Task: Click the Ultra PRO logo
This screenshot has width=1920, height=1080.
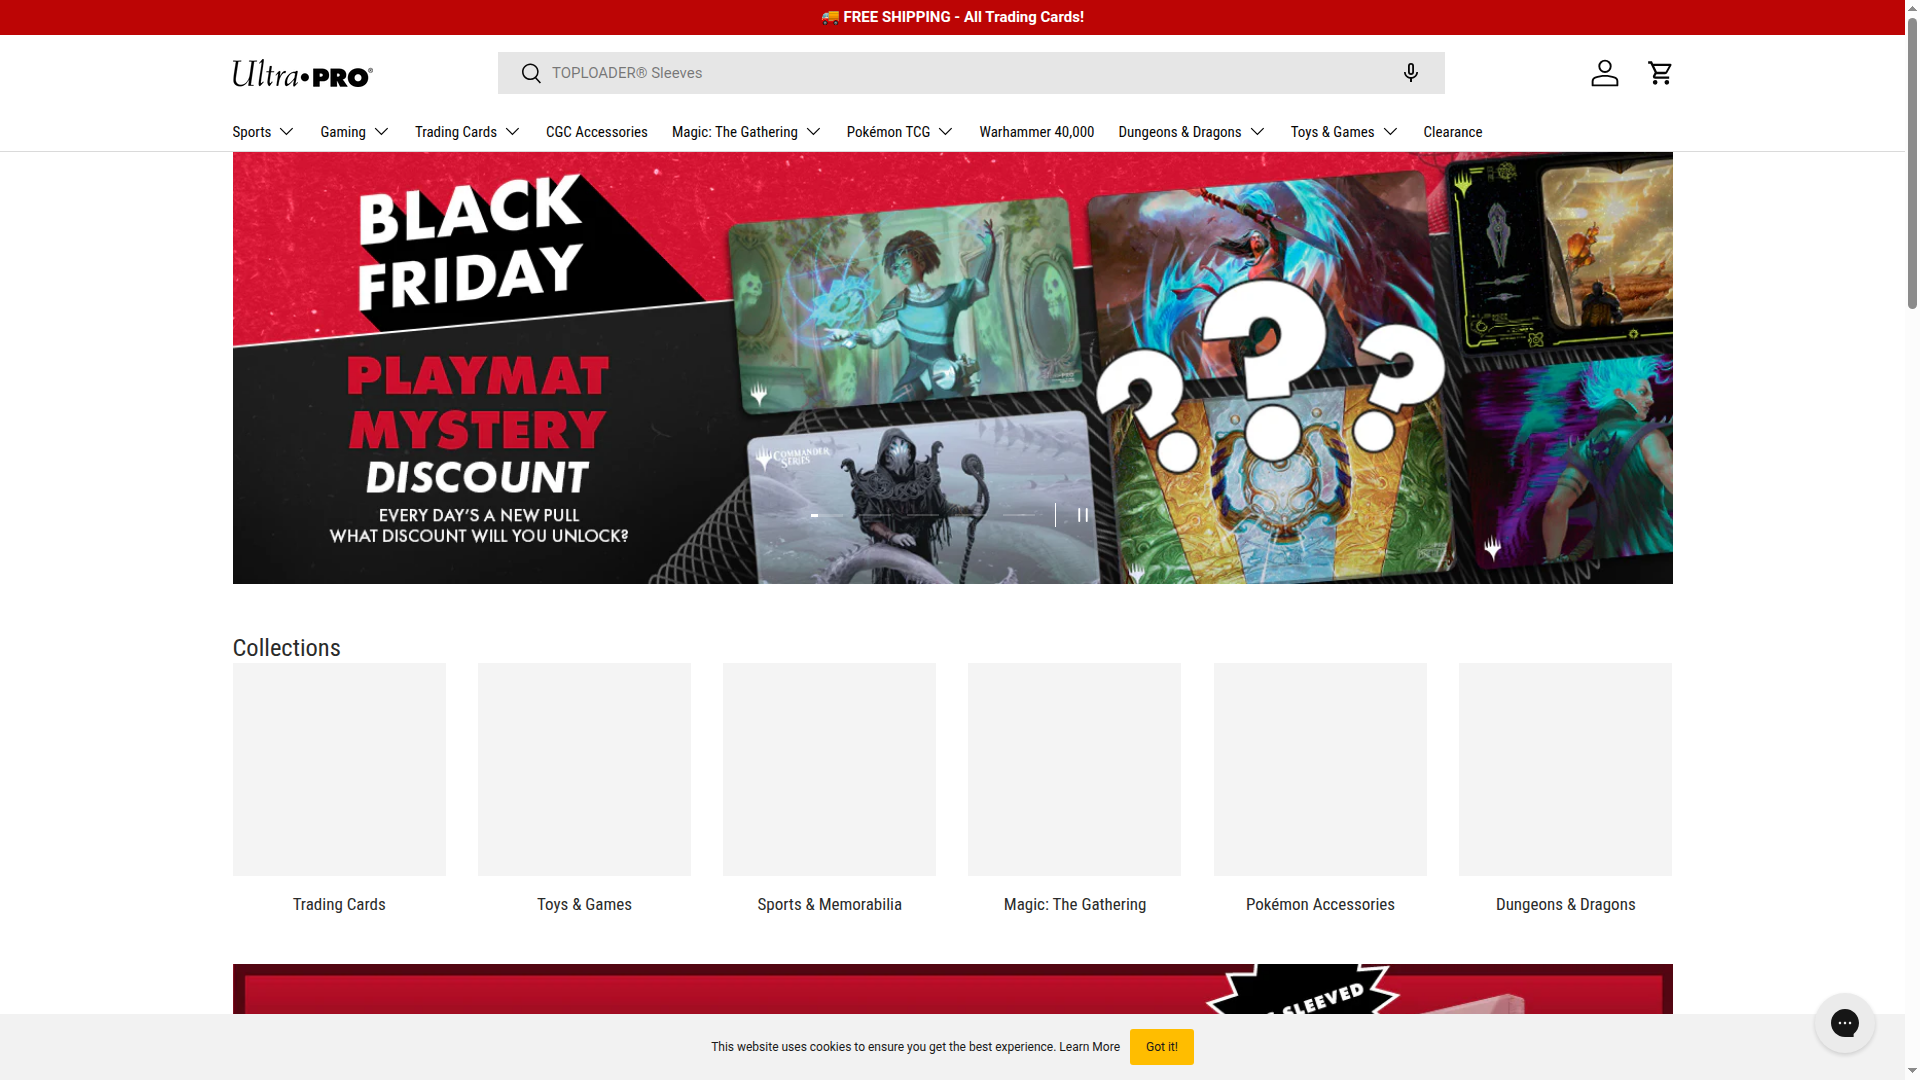Action: tap(302, 74)
